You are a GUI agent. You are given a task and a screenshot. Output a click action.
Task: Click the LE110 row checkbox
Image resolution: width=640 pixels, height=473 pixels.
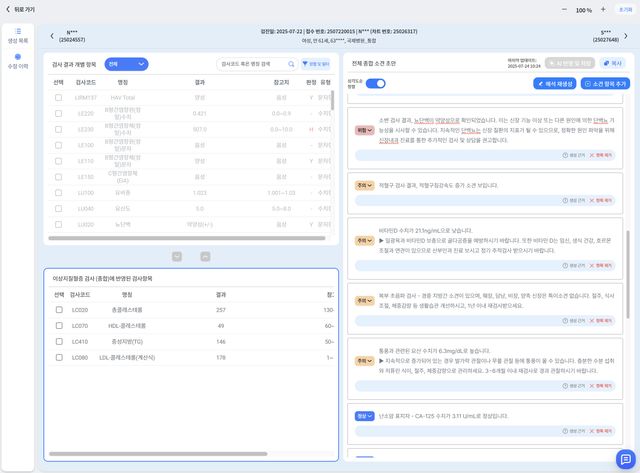pyautogui.click(x=58, y=161)
